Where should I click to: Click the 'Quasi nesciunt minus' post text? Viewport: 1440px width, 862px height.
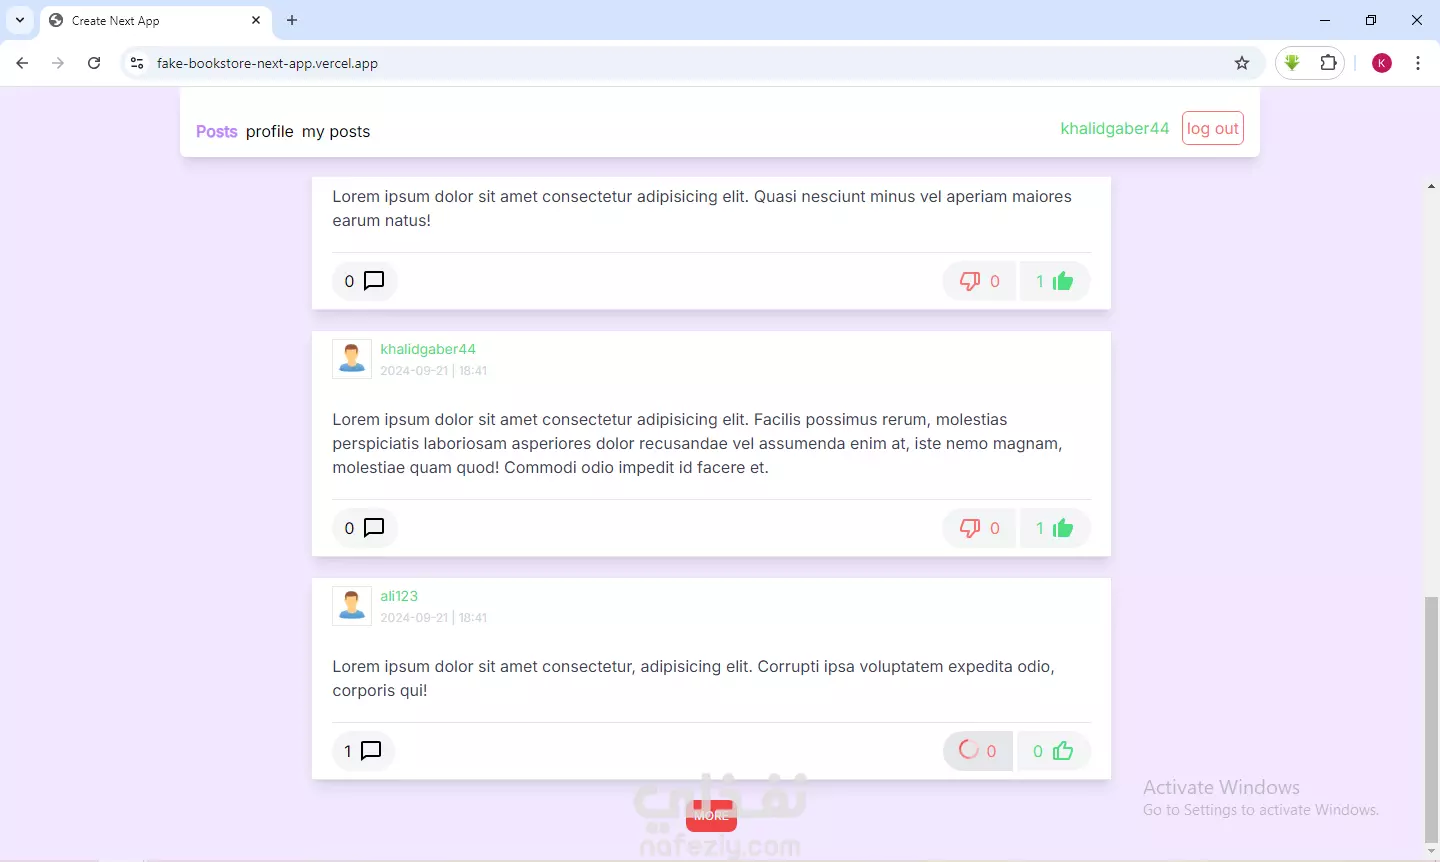702,208
